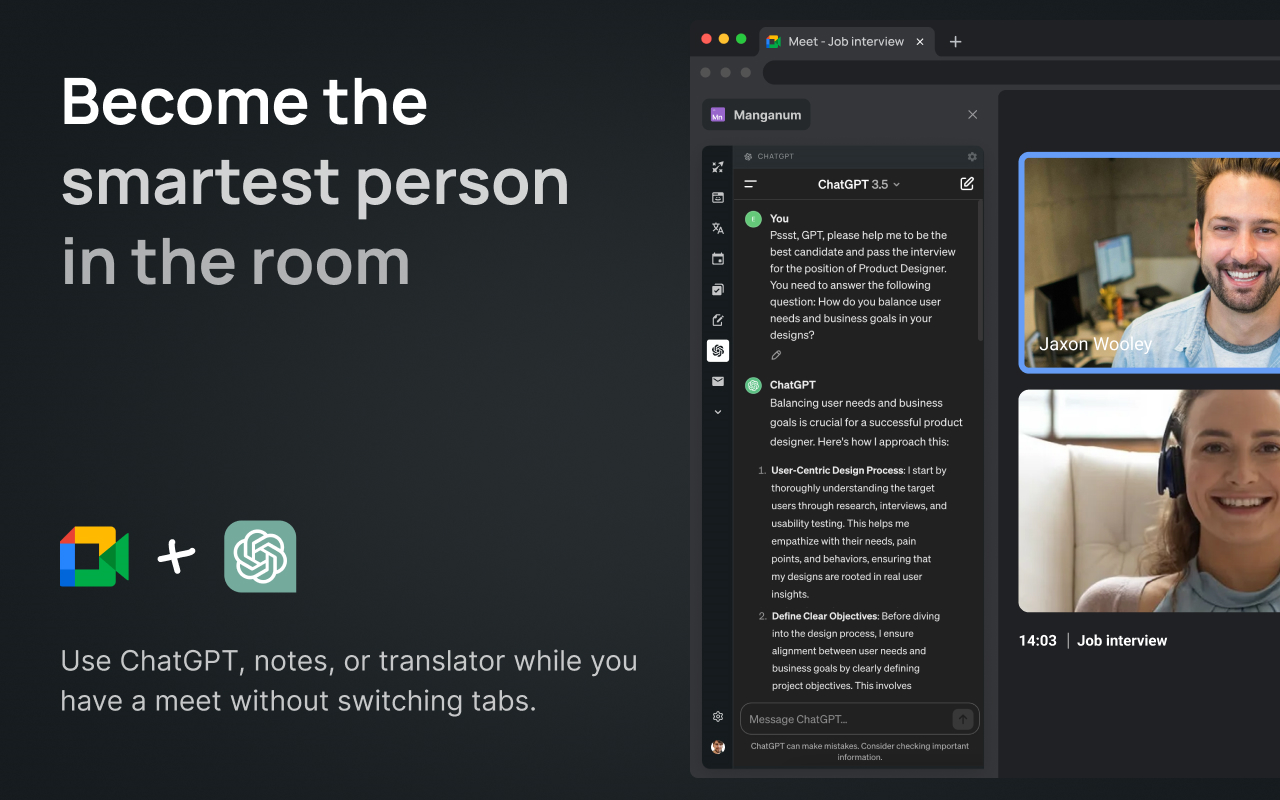
Task: Start a new chat with compose icon
Action: click(966, 184)
